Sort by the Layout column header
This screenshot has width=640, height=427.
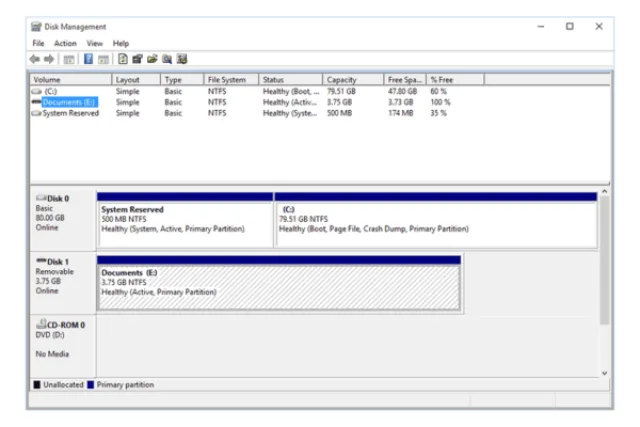[x=136, y=80]
